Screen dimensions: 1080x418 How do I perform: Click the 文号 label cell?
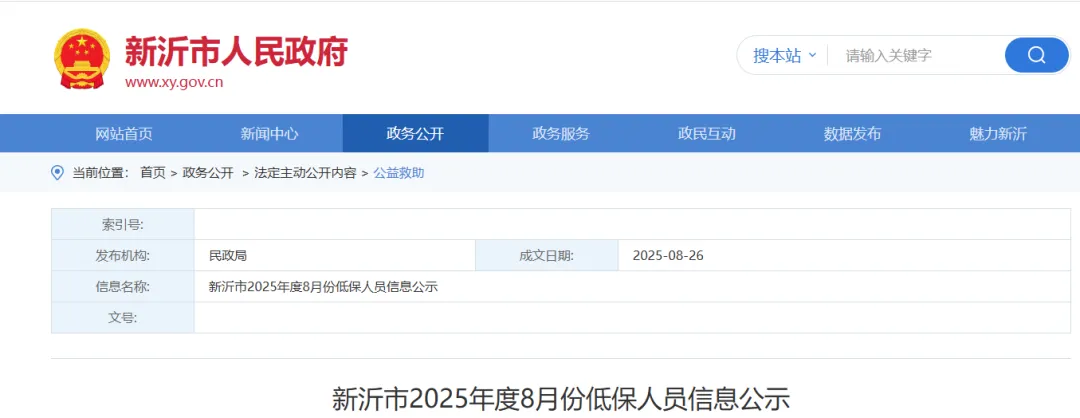click(123, 317)
